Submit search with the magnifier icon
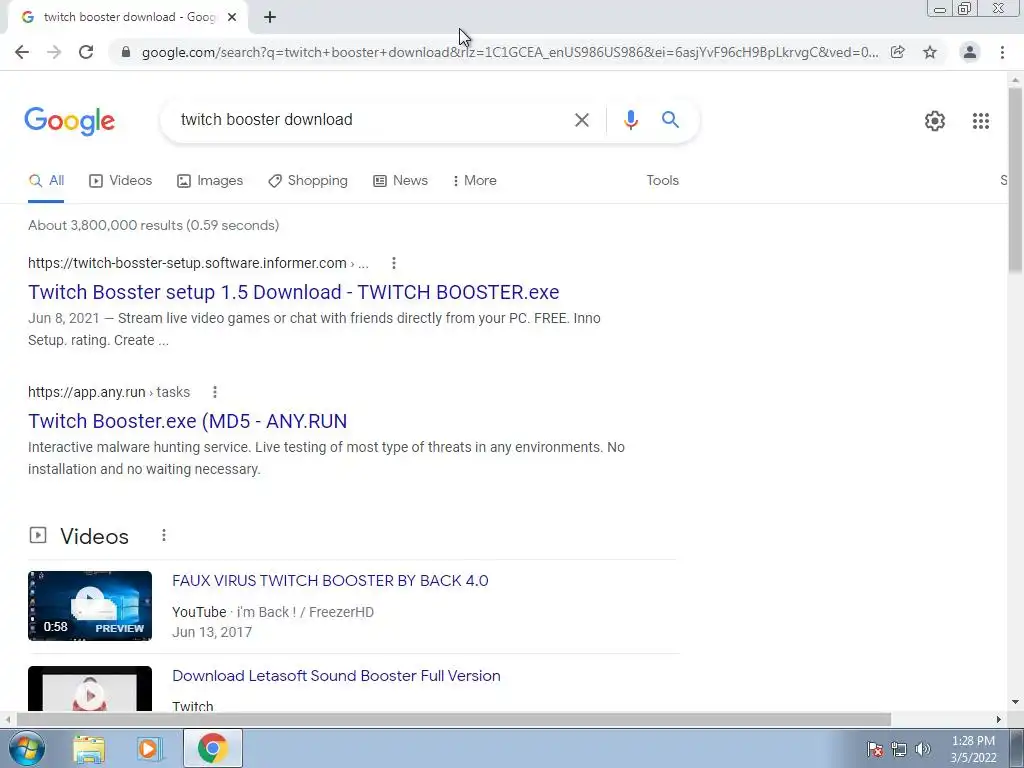 670,120
